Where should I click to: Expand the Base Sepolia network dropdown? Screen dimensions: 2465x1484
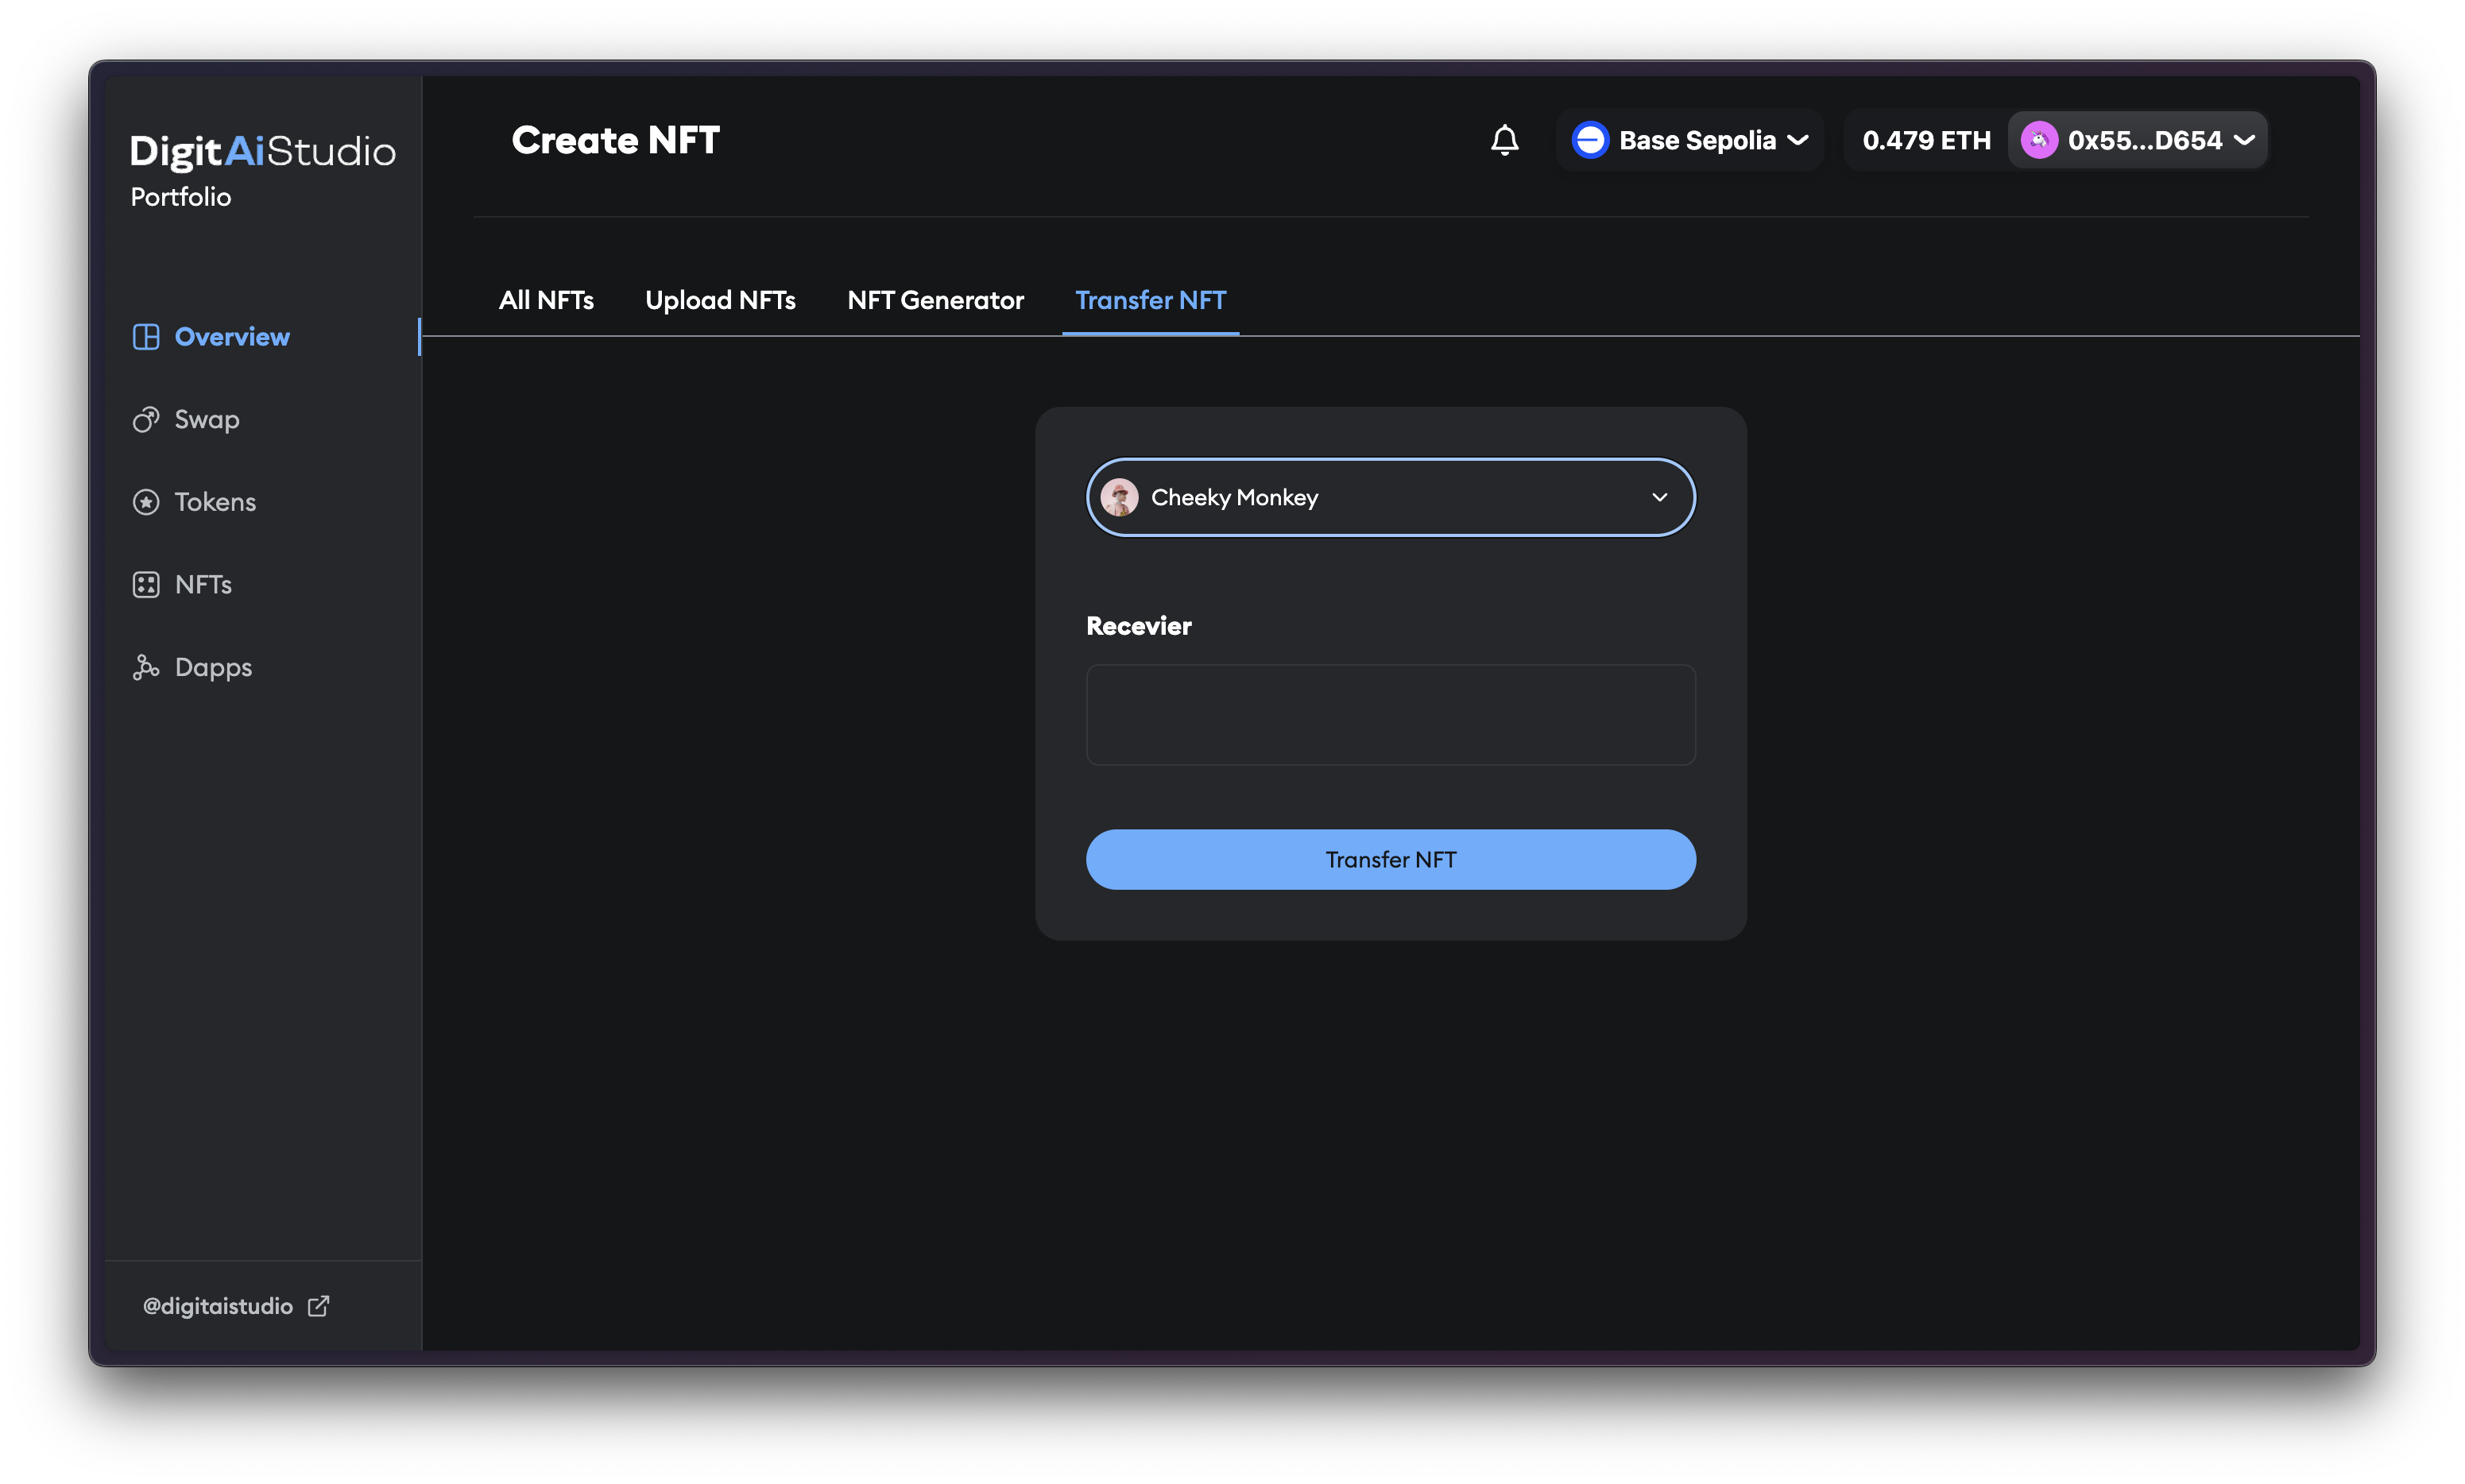(x=1797, y=140)
